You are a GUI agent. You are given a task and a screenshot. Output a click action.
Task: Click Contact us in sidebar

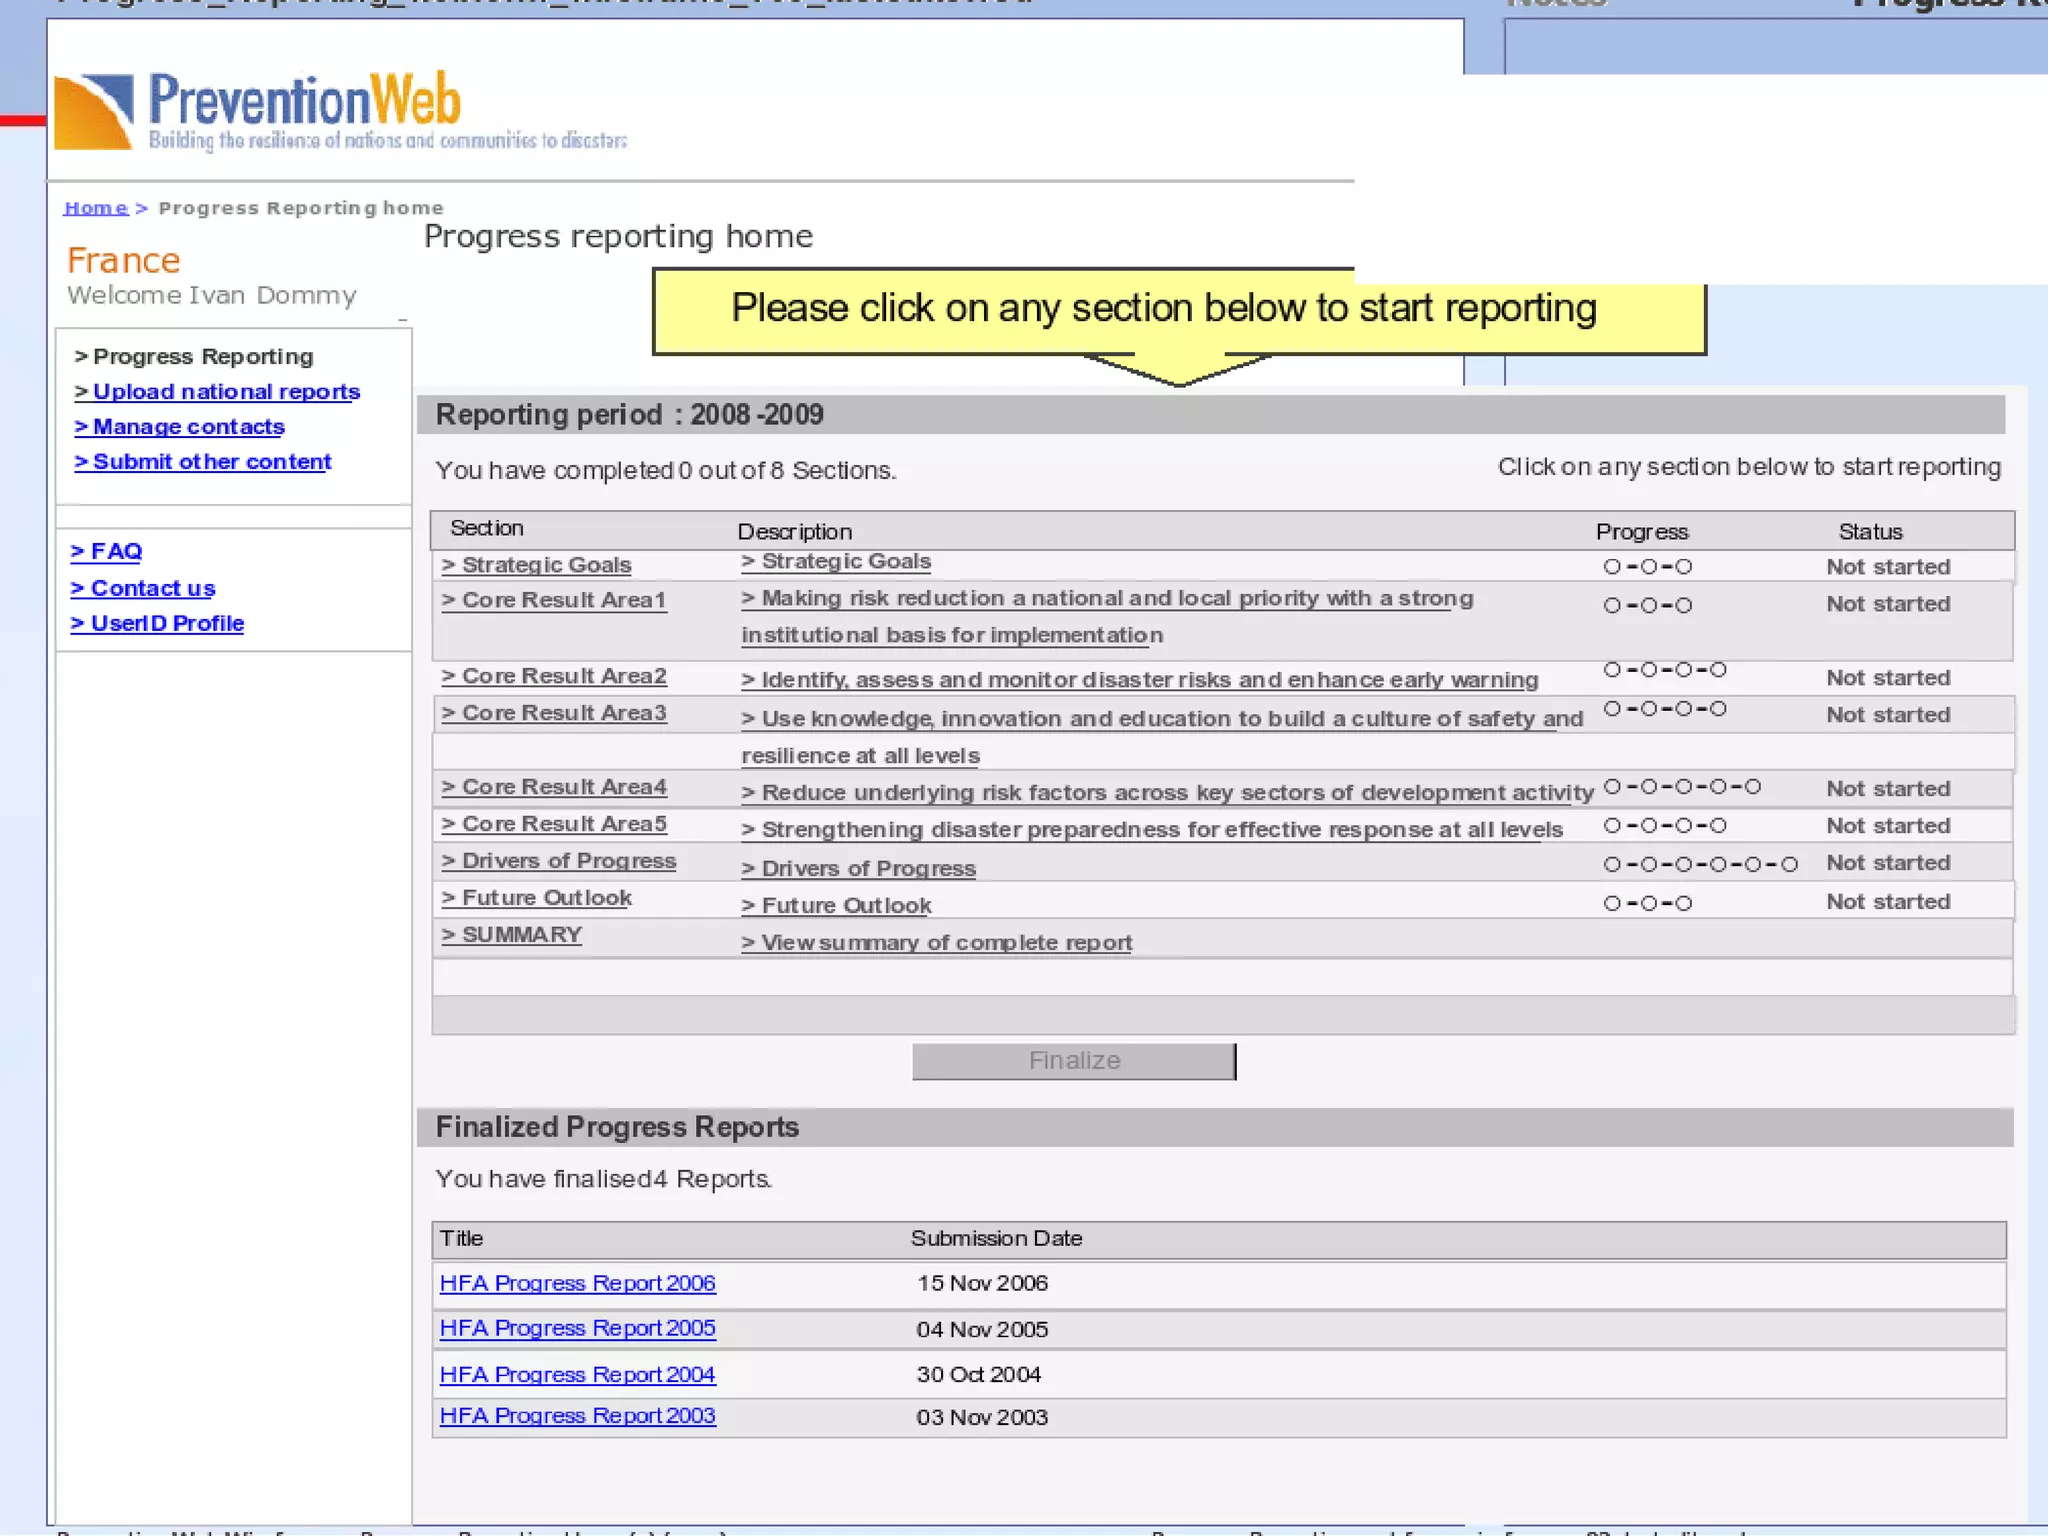pyautogui.click(x=143, y=589)
